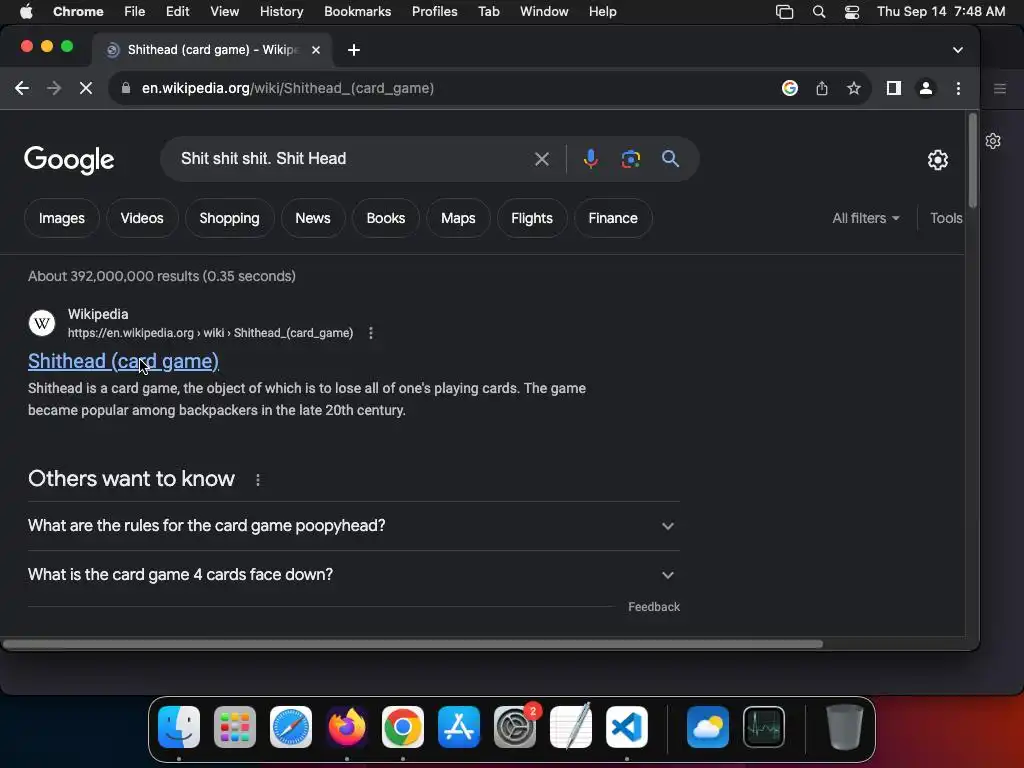The height and width of the screenshot is (768, 1024).
Task: Bookmark this page with the star icon
Action: click(x=854, y=88)
